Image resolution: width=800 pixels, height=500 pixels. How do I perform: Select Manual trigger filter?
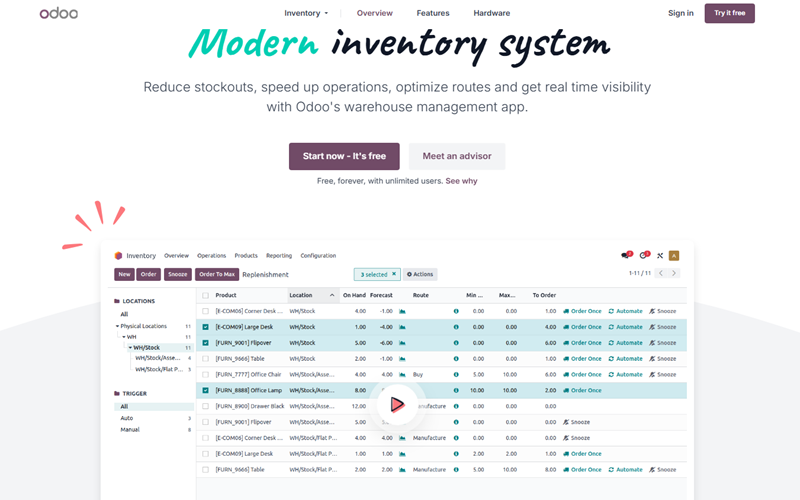click(130, 430)
